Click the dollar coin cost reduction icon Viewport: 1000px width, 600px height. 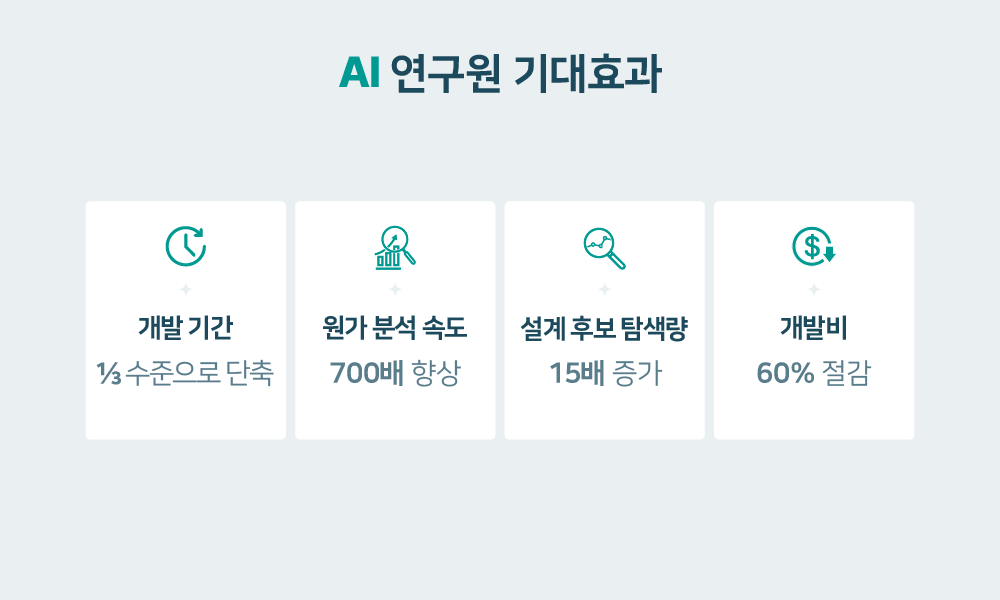pos(814,246)
